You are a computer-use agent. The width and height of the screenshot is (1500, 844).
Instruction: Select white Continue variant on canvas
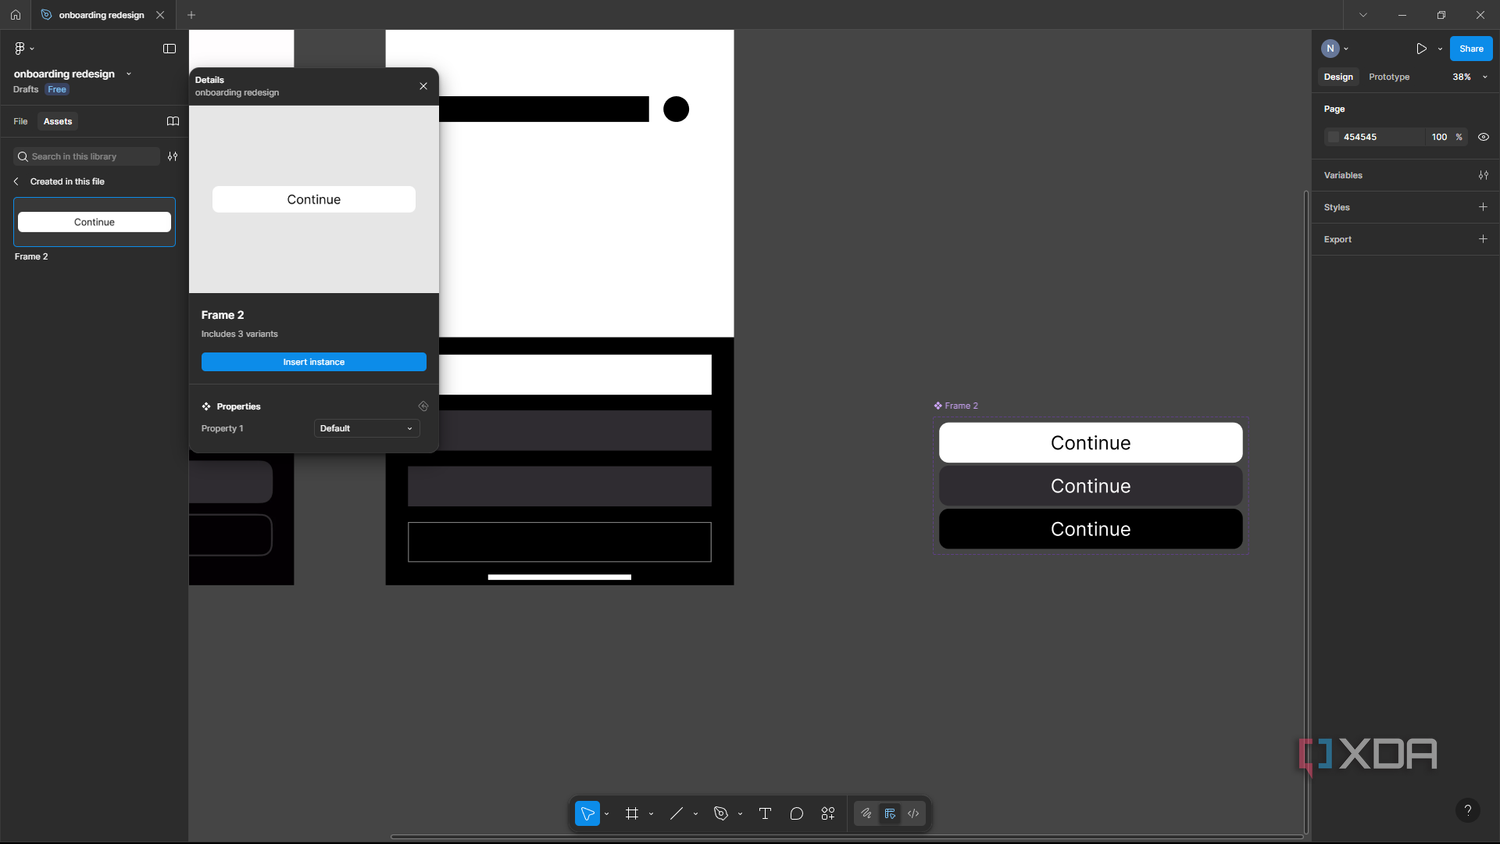coord(1090,443)
